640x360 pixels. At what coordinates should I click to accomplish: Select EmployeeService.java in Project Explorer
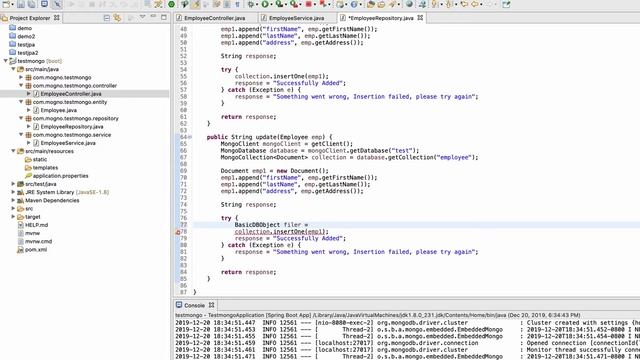coord(68,143)
